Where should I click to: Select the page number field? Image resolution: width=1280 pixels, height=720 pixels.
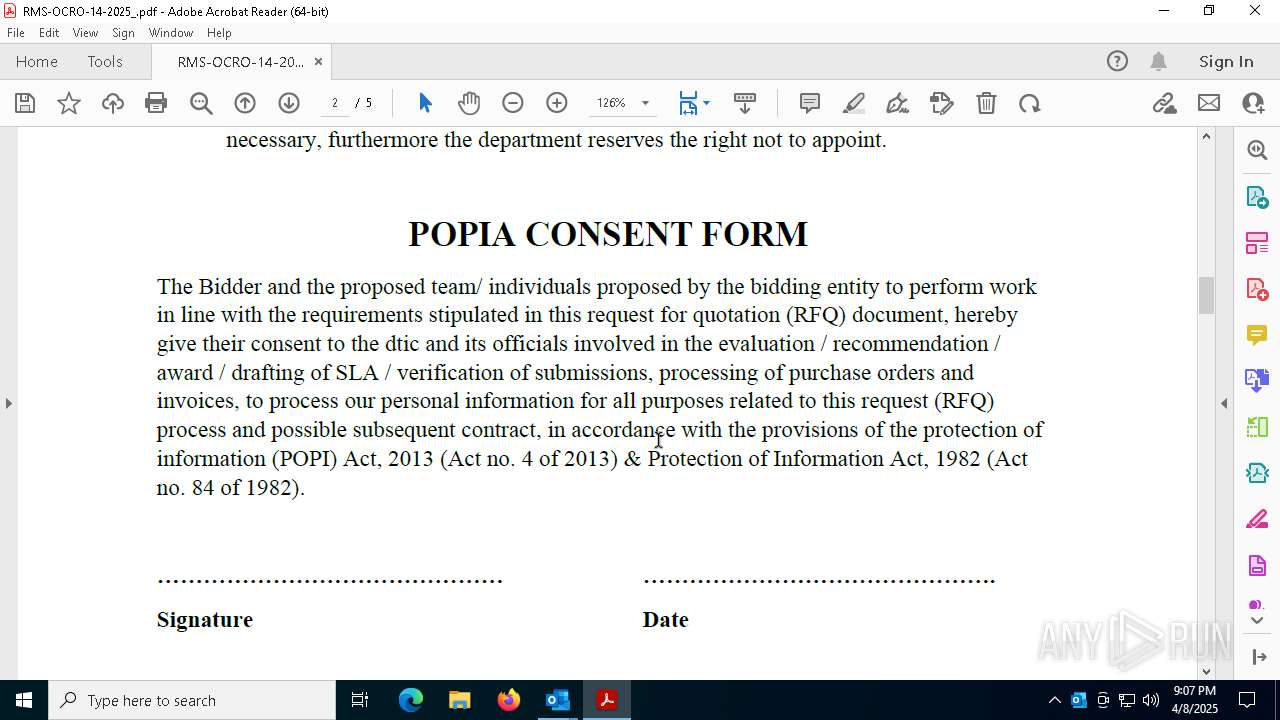click(x=335, y=103)
